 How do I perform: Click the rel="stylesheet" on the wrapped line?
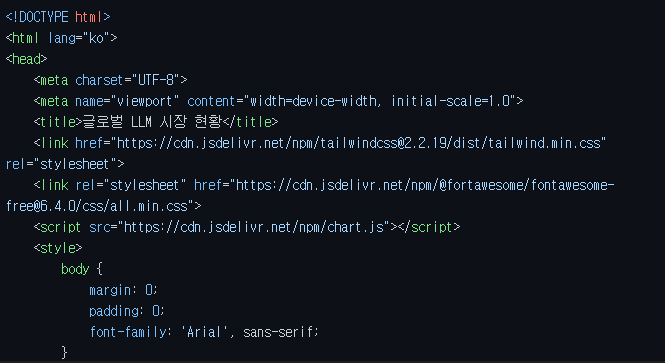[61, 164]
